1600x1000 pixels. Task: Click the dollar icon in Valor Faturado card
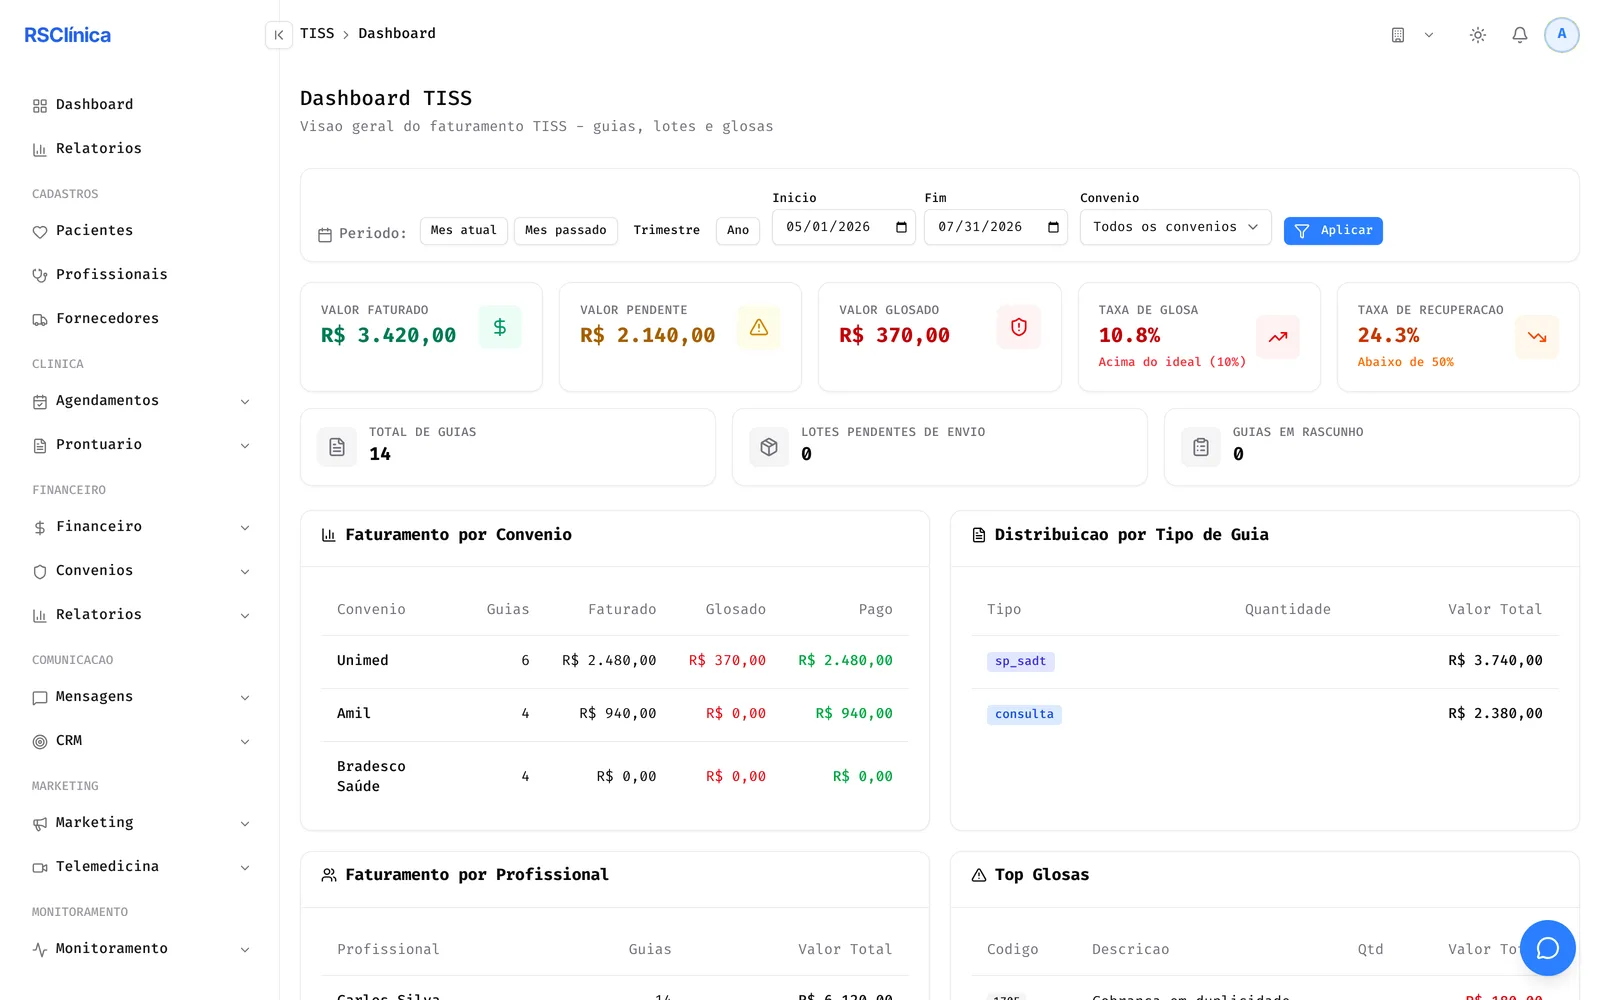tap(500, 327)
